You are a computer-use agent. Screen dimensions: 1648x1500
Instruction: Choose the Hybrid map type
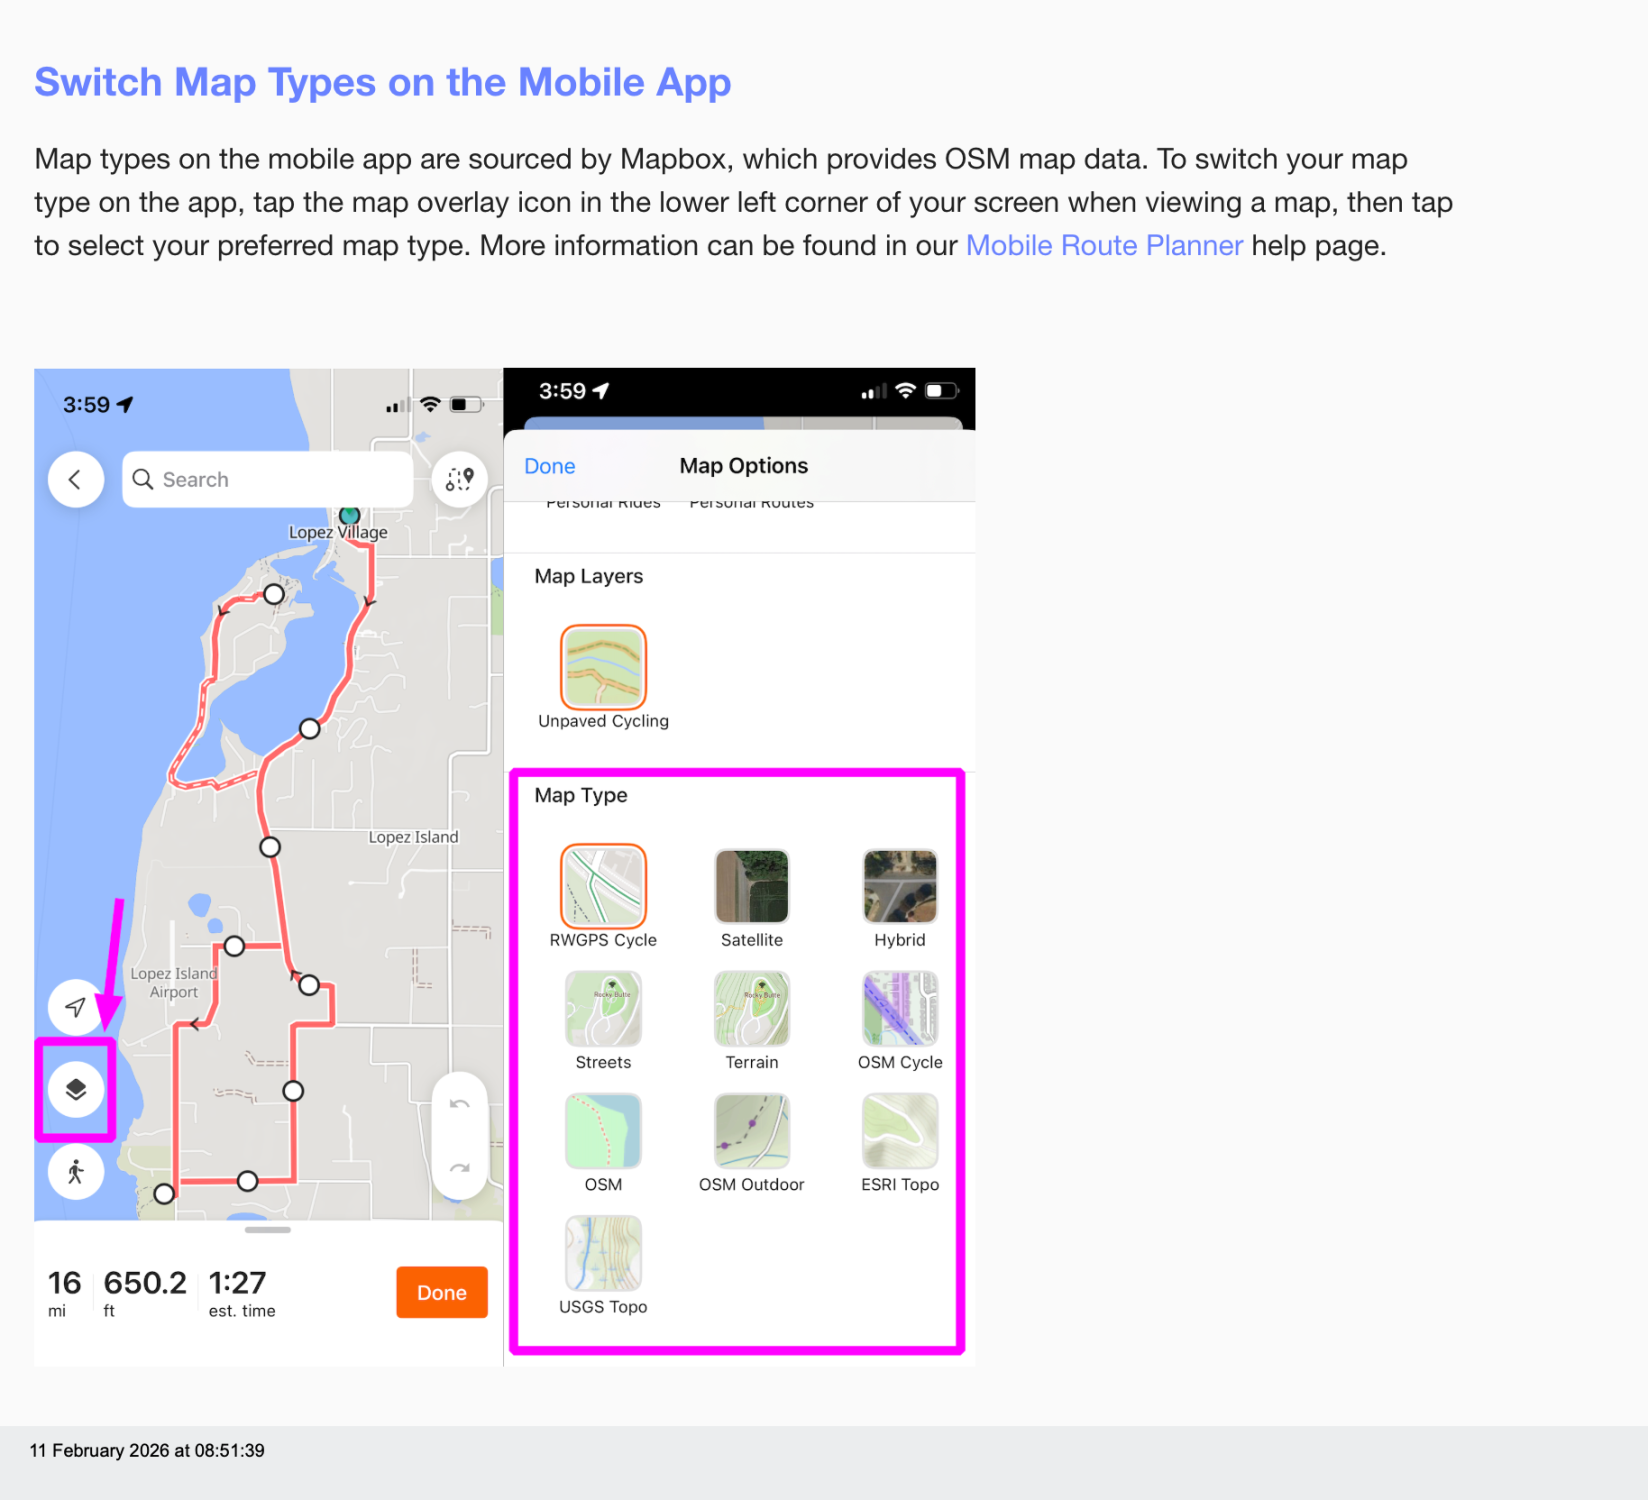coord(899,887)
